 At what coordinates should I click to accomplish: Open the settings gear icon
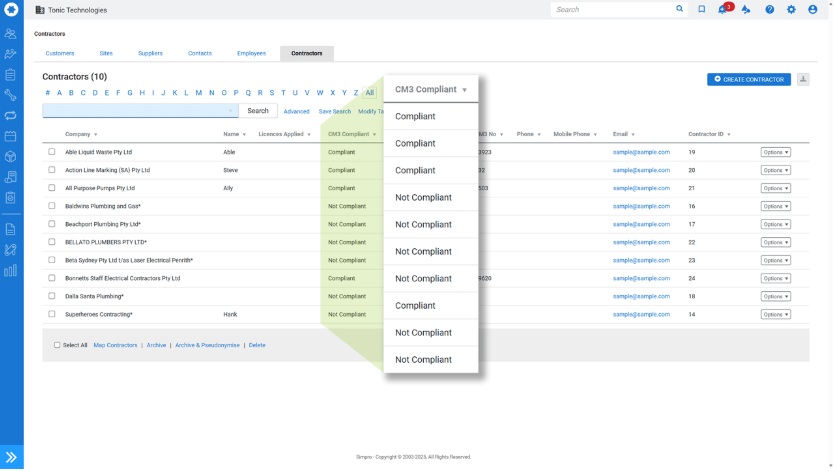point(791,10)
